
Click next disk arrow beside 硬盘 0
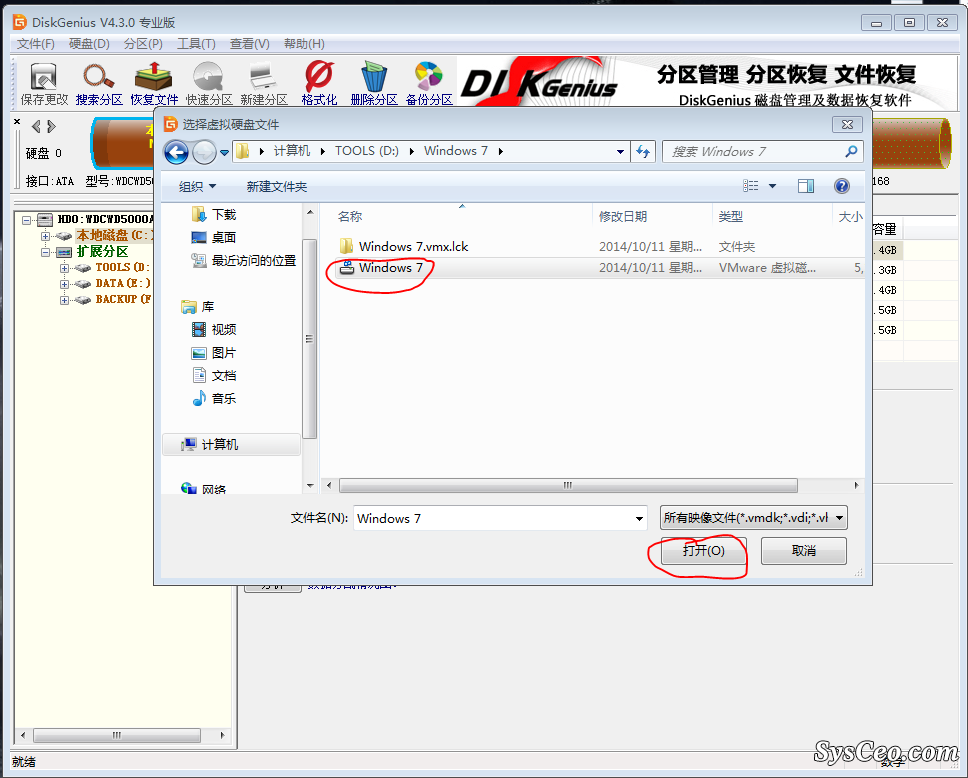52,127
